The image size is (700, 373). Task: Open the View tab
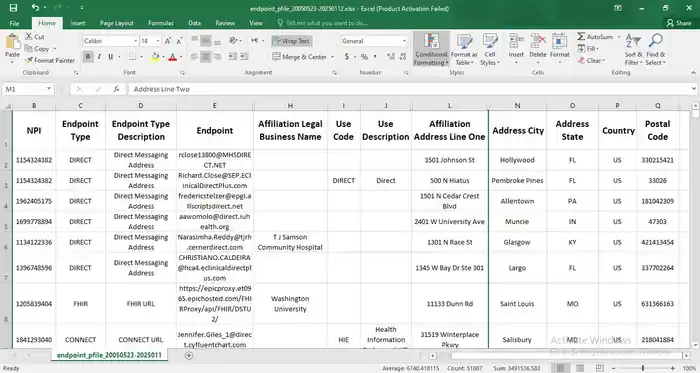click(256, 23)
